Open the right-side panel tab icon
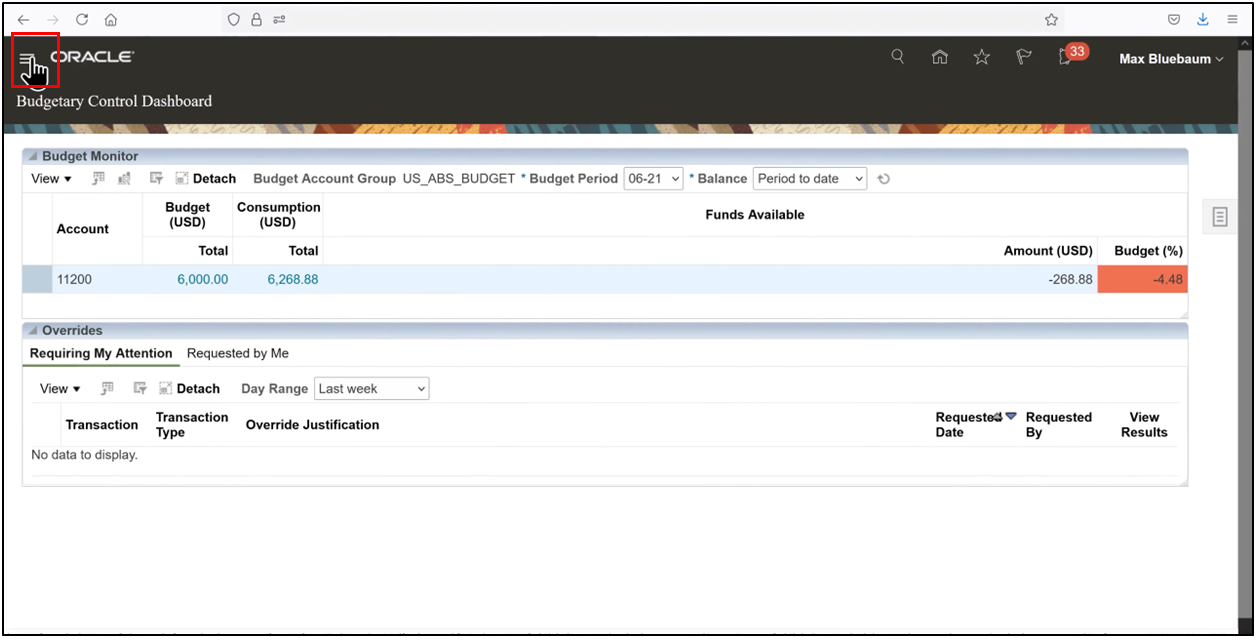Image resolution: width=1256 pixels, height=640 pixels. [x=1219, y=216]
